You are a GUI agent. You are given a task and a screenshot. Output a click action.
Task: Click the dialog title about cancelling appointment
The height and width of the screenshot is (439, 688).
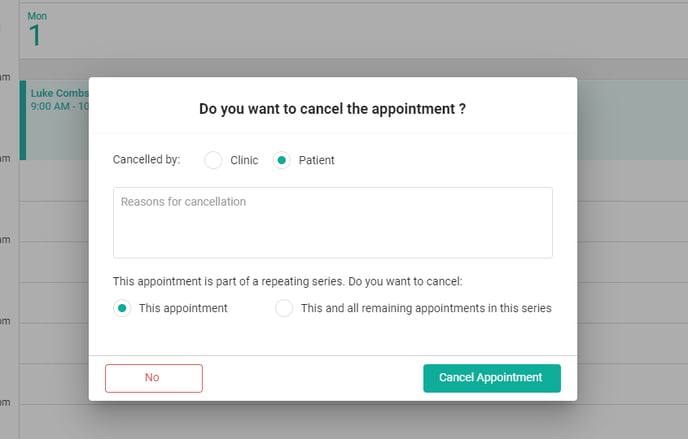[332, 108]
